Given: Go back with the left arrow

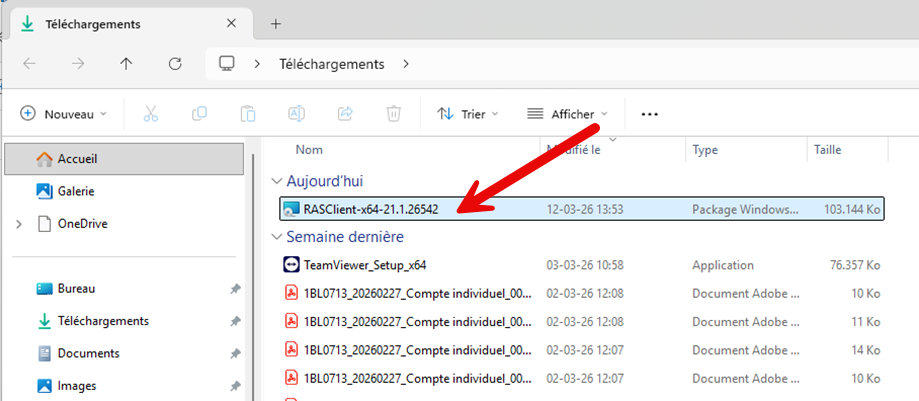Looking at the screenshot, I should pyautogui.click(x=29, y=64).
